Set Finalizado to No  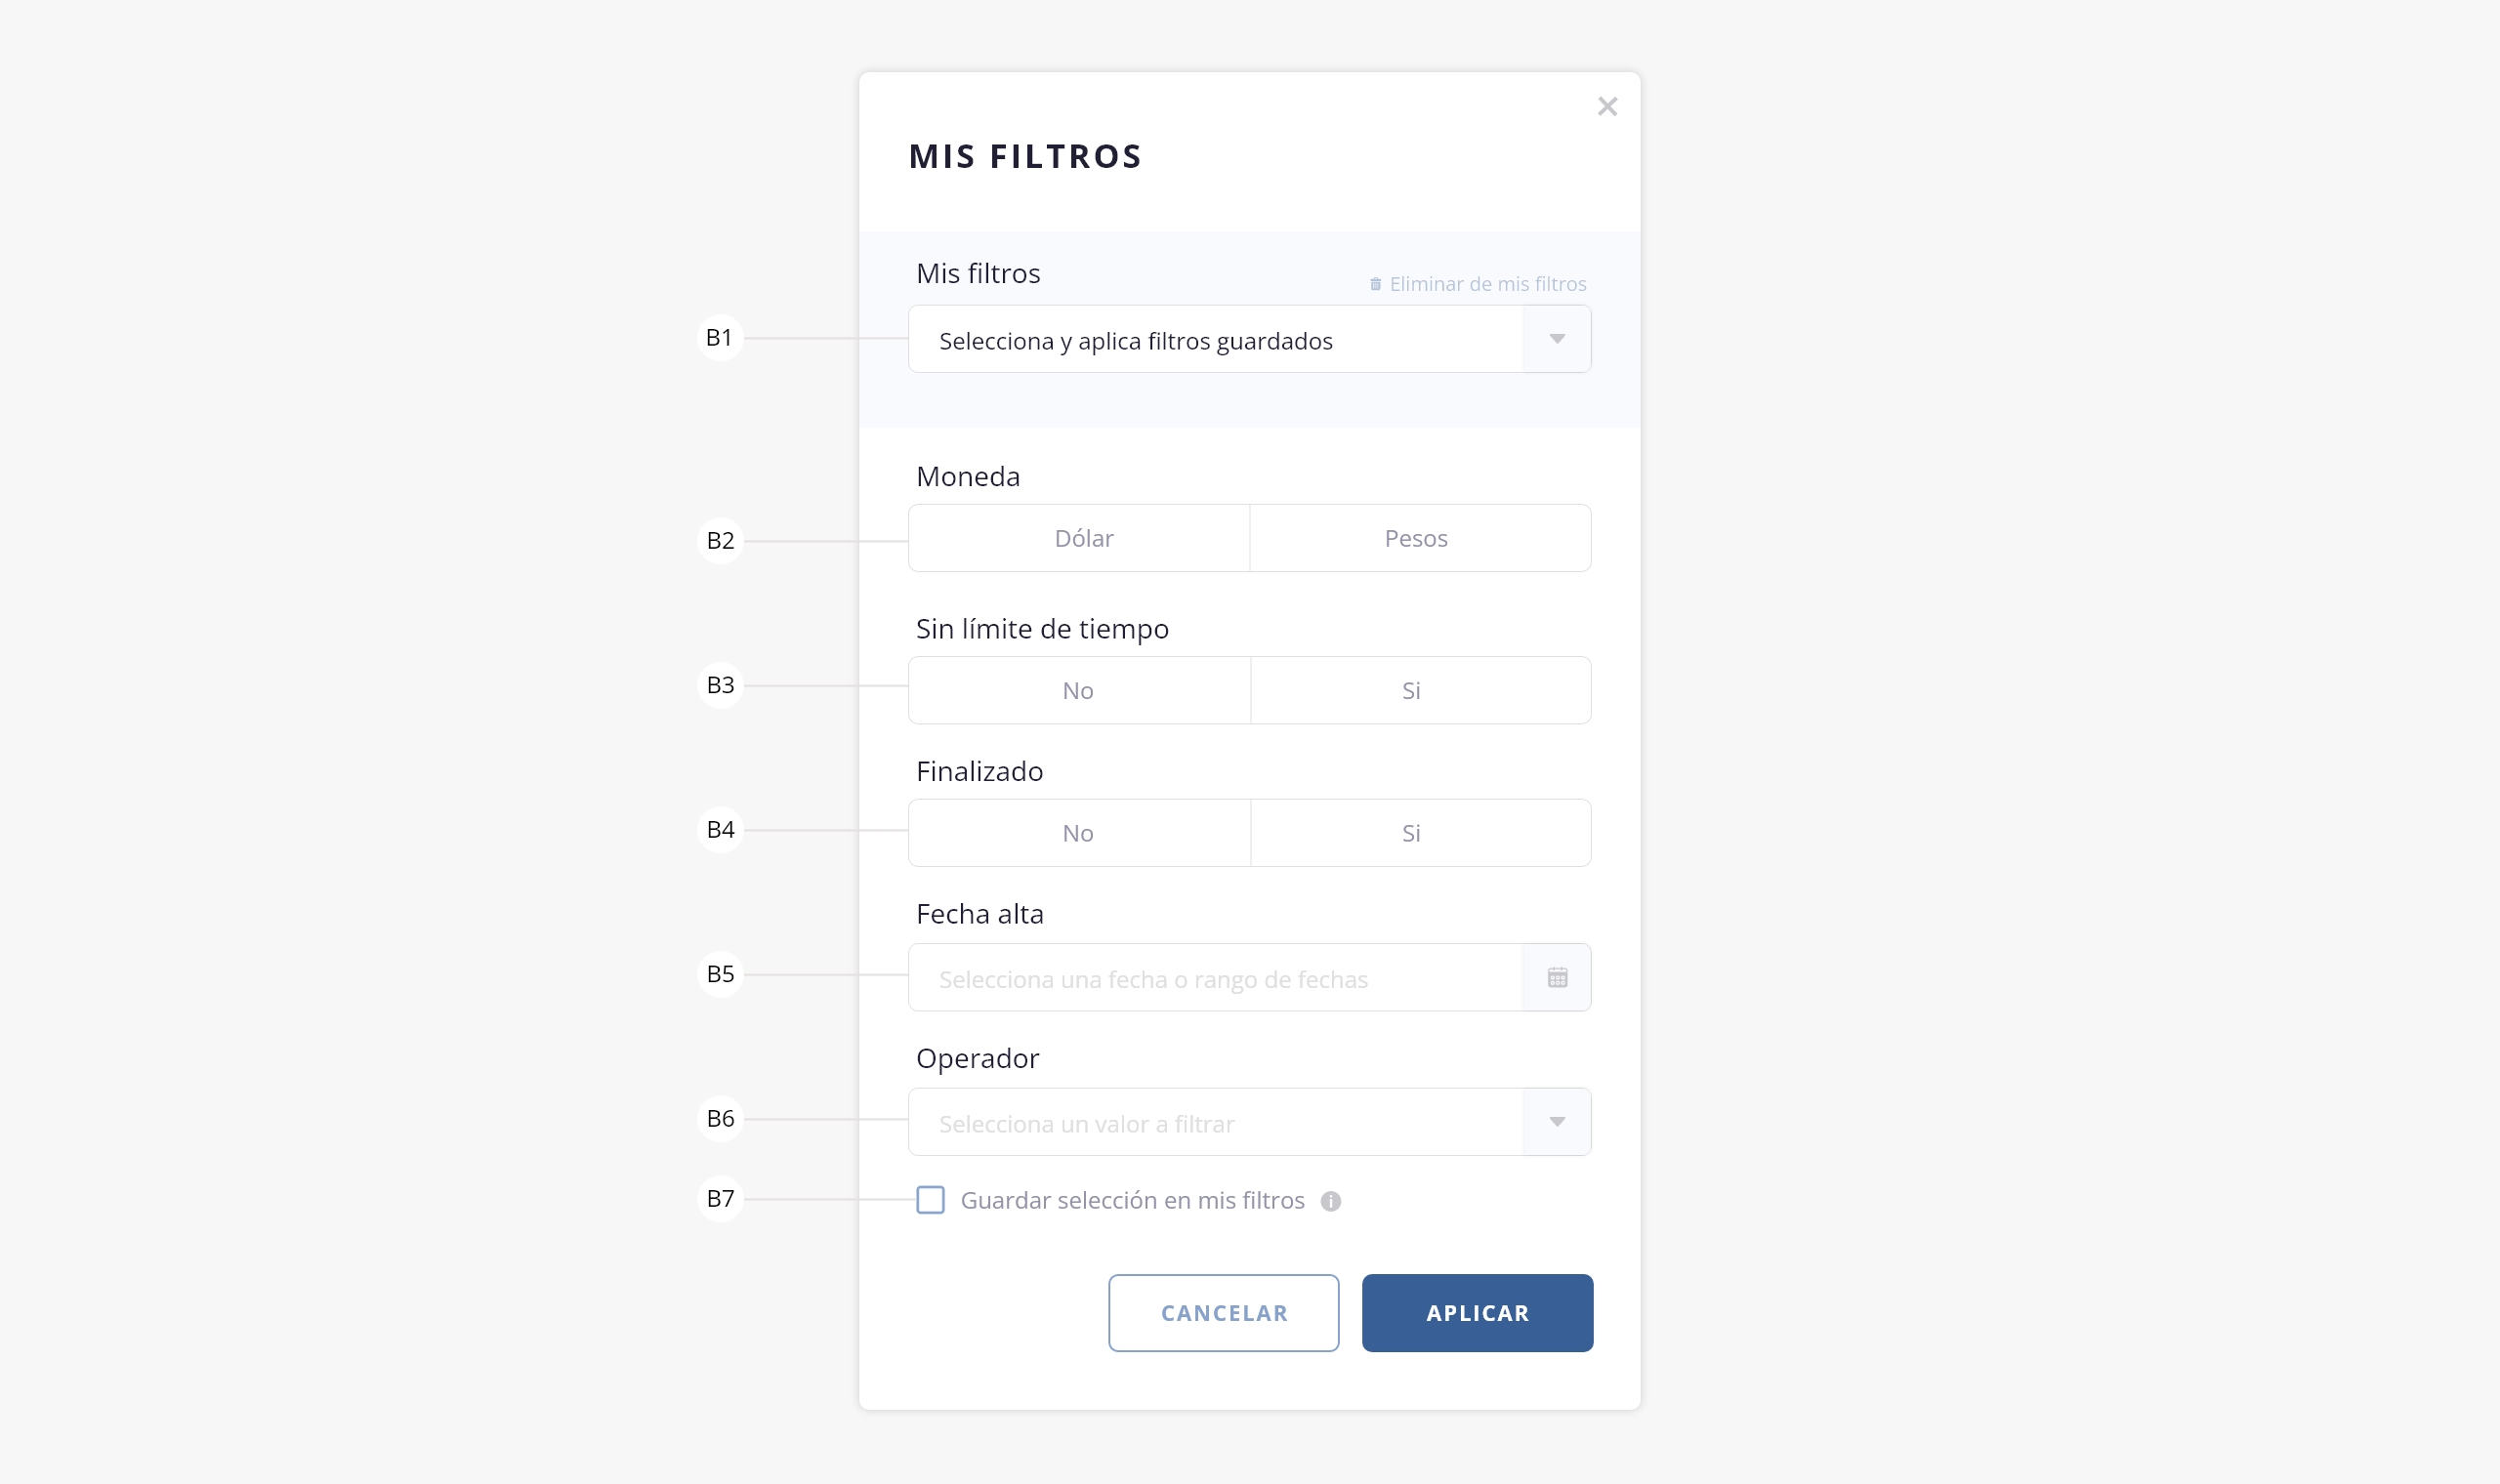tap(1079, 833)
